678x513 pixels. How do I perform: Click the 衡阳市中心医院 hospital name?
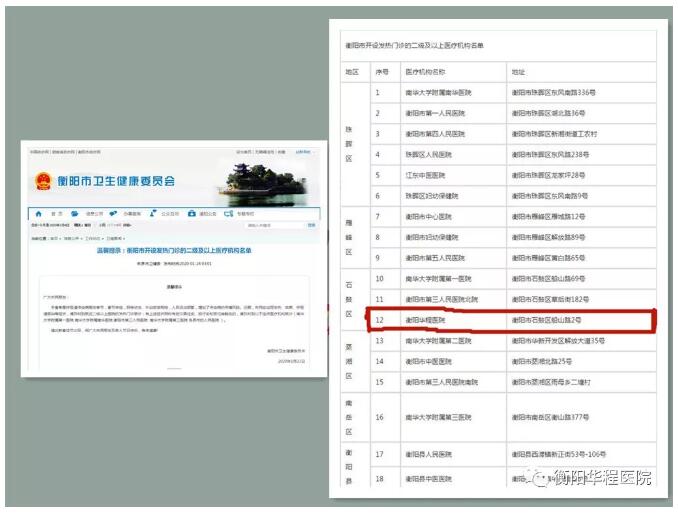click(430, 216)
